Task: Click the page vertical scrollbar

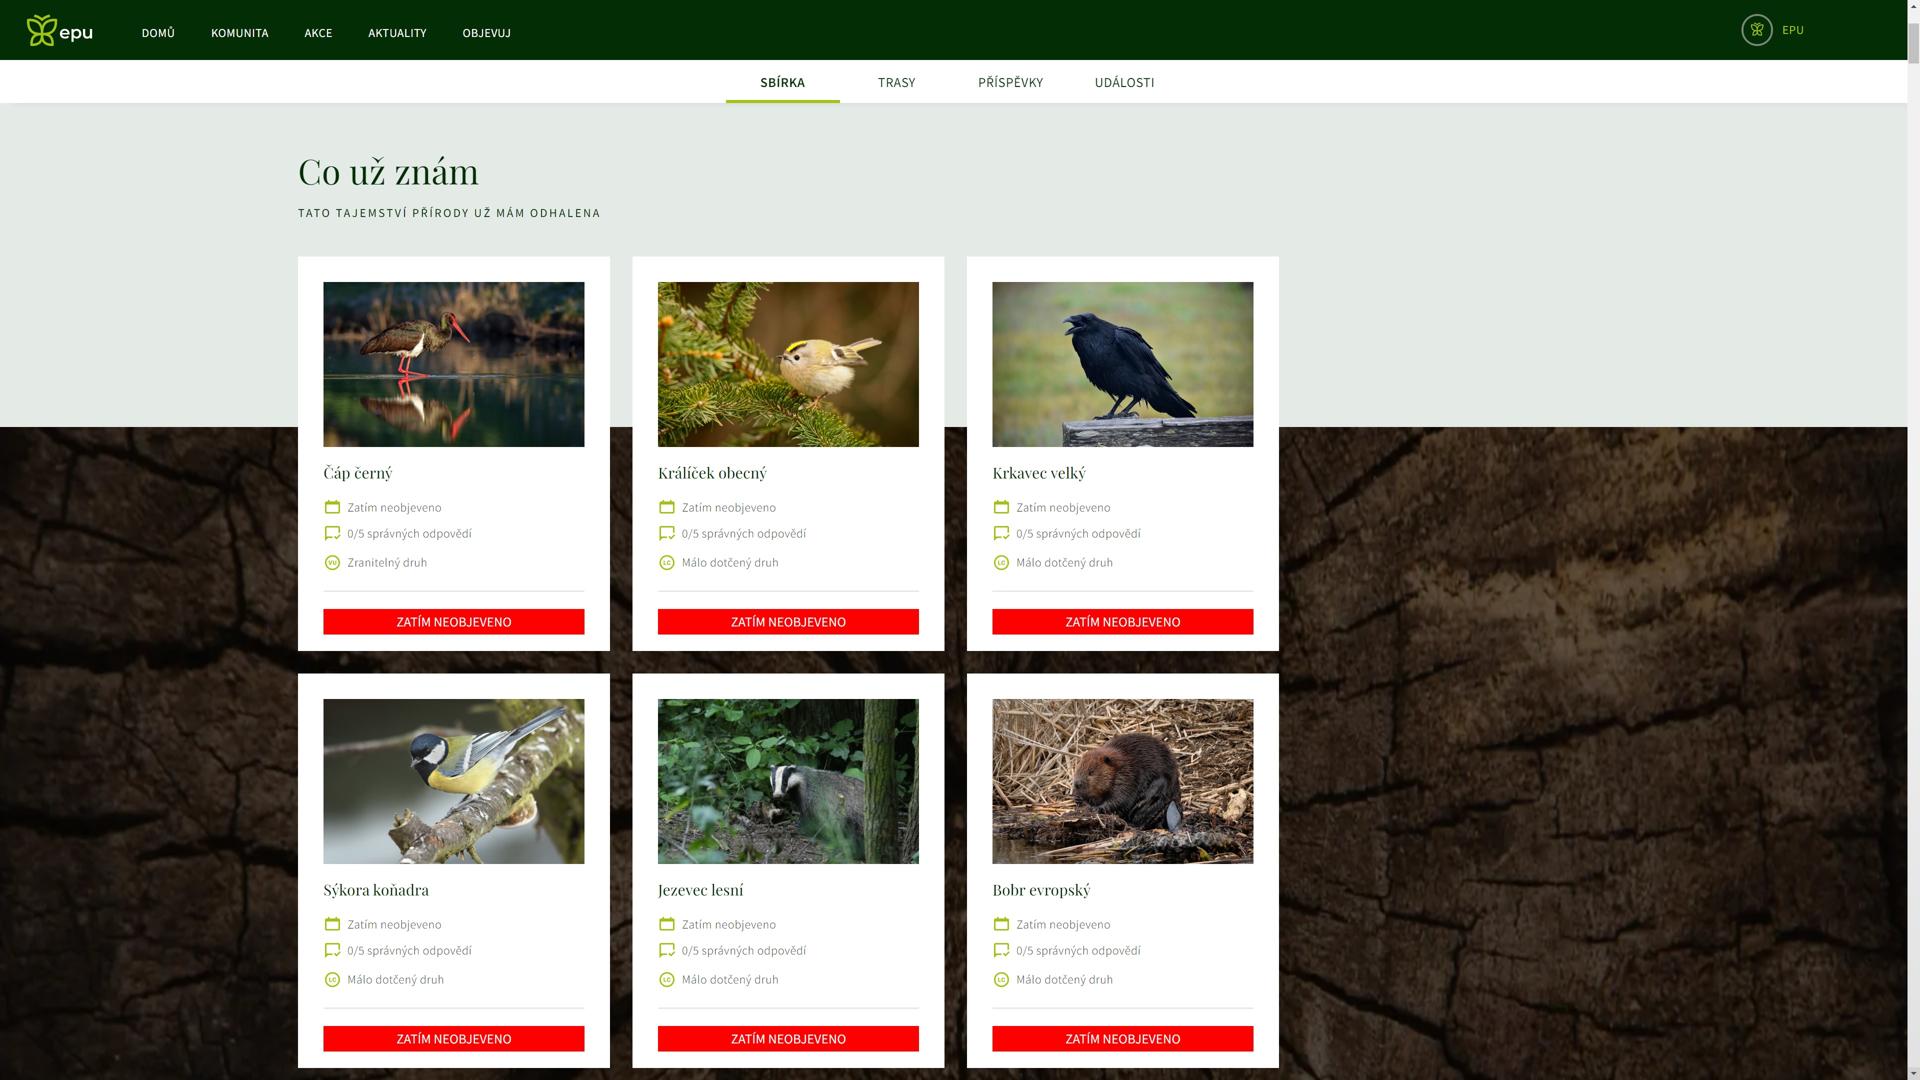Action: [x=1913, y=540]
